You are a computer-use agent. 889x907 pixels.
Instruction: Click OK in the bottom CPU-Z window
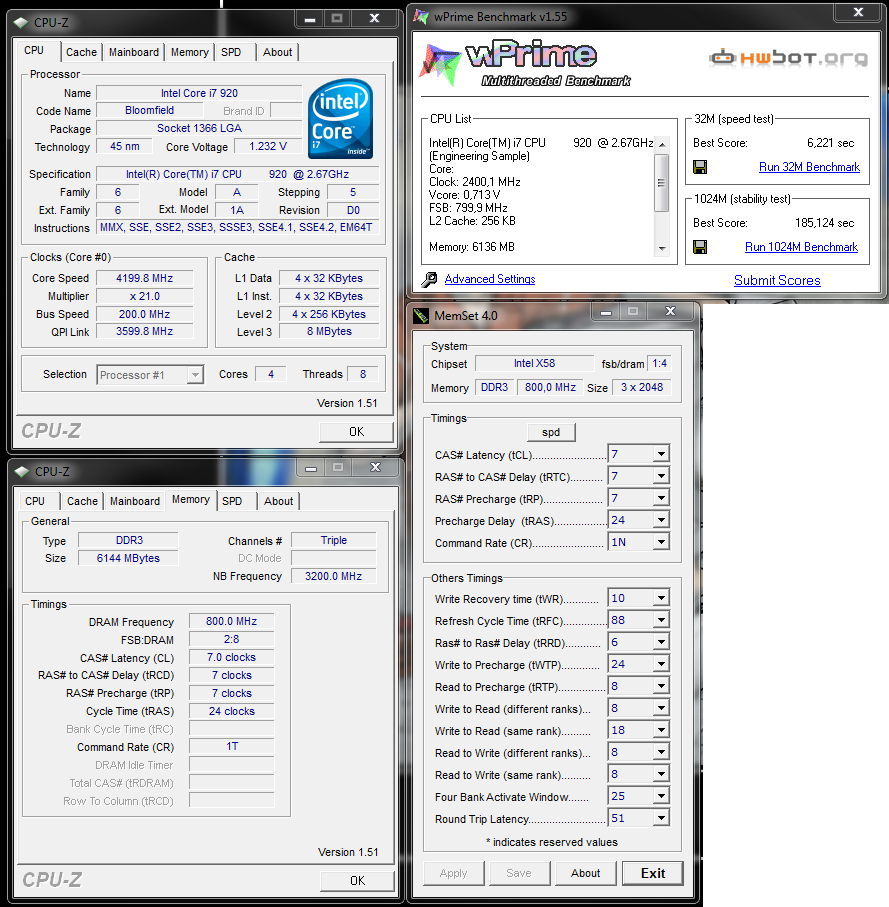pyautogui.click(x=357, y=880)
